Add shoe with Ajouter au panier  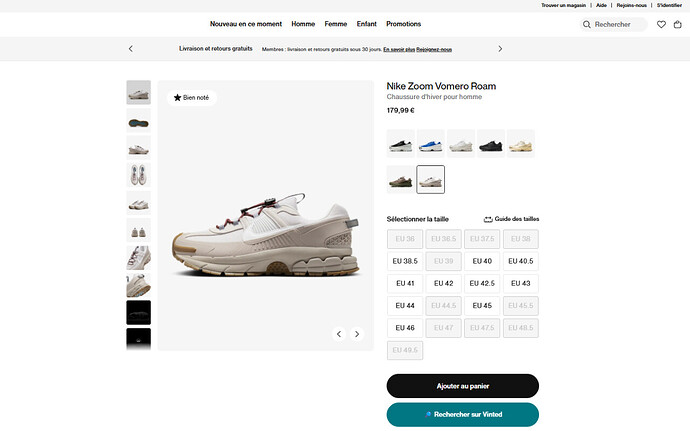coord(462,386)
